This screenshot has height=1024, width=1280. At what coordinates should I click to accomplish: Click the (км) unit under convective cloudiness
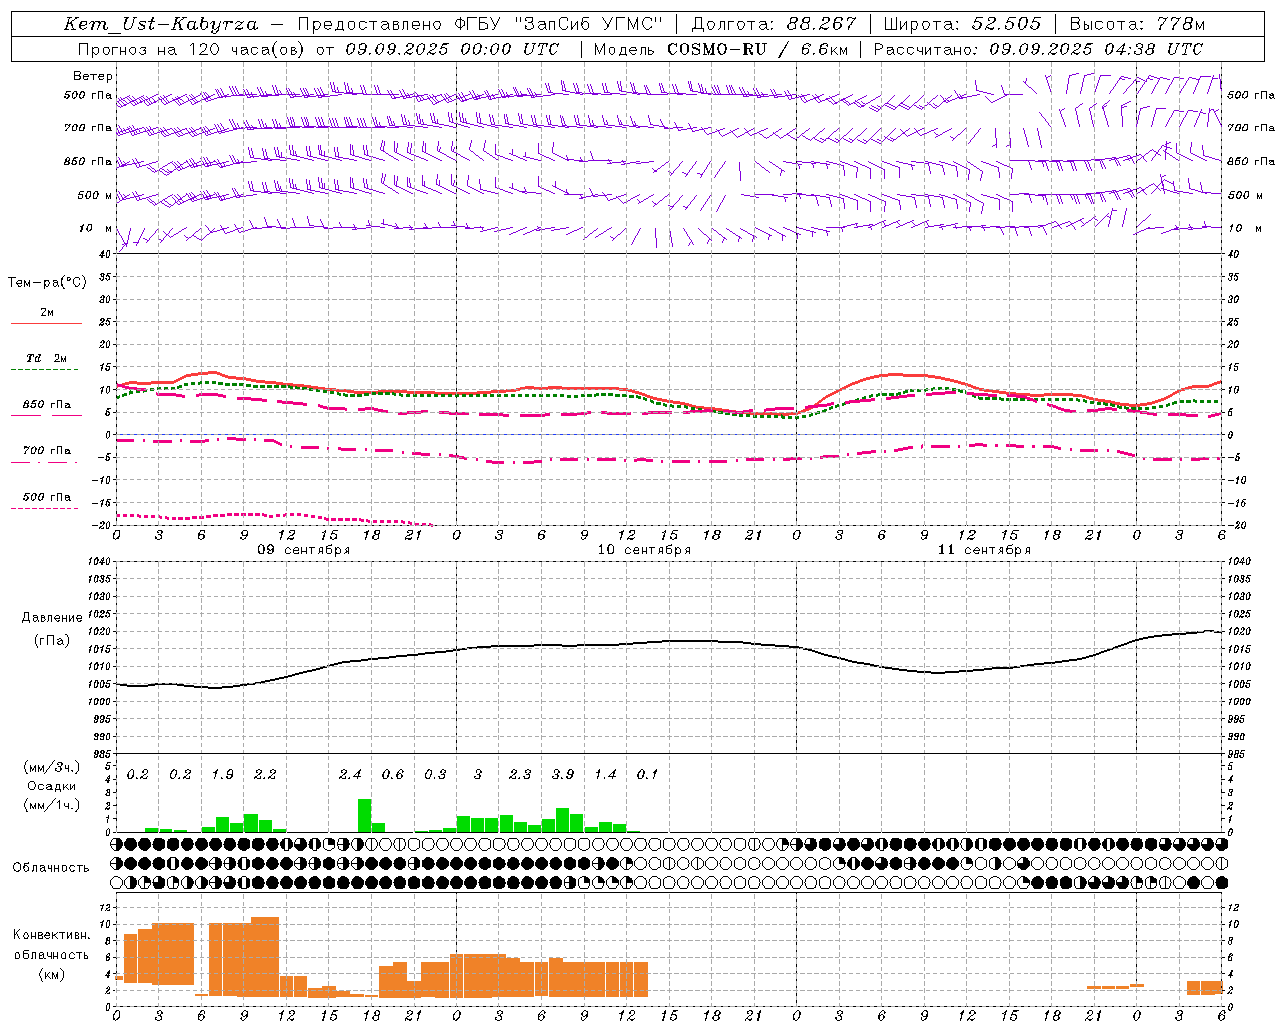52,974
